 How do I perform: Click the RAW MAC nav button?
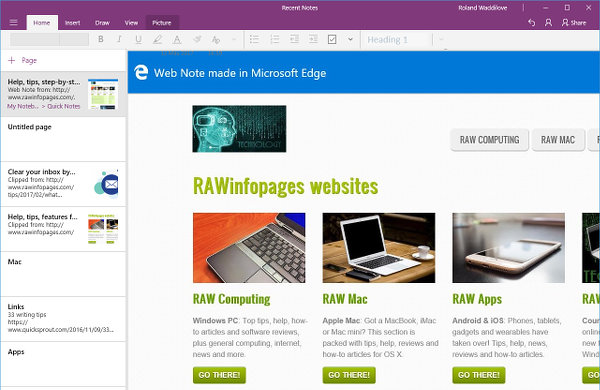pos(558,140)
